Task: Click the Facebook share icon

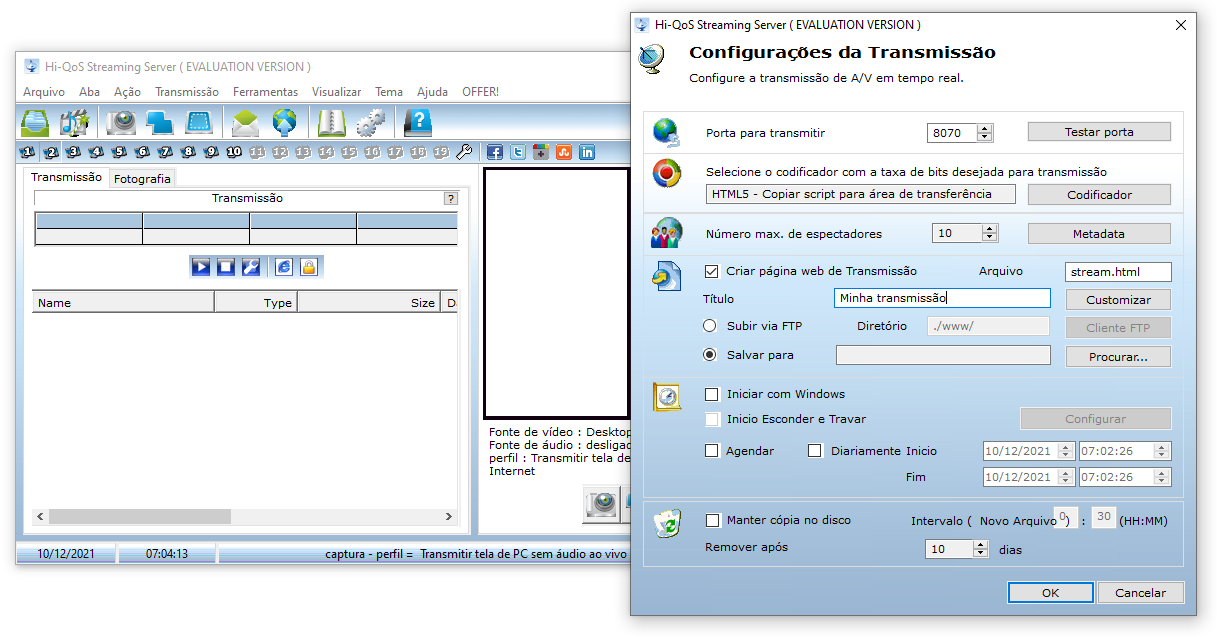Action: (x=494, y=152)
